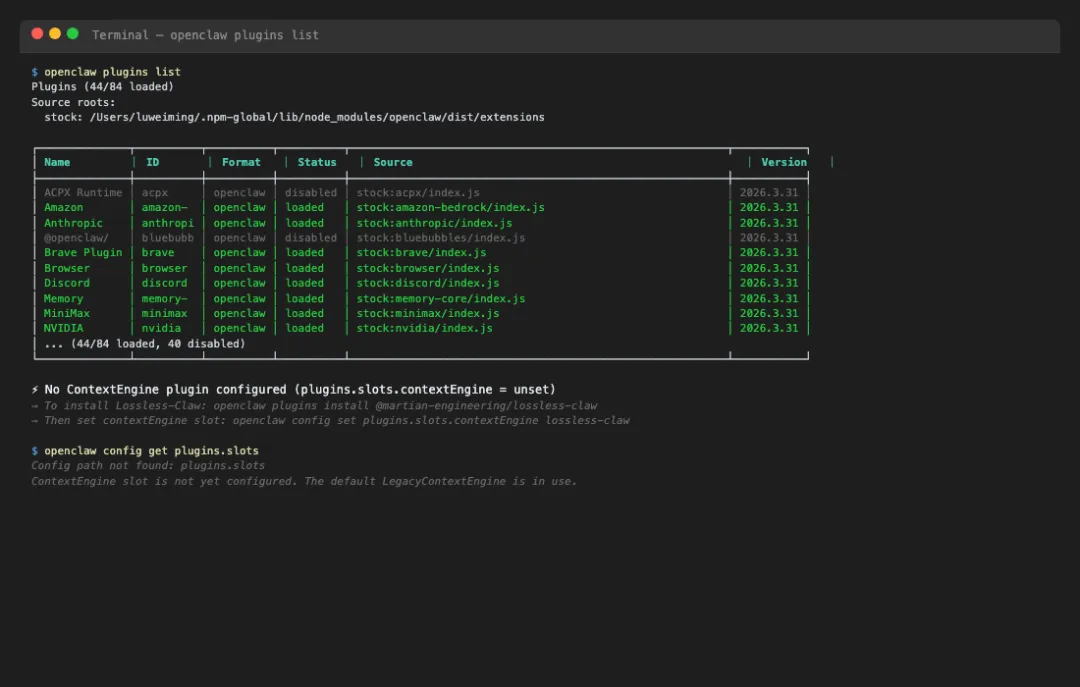Click version 2026.3.31 in ACPX Runtime row
The width and height of the screenshot is (1080, 687).
(x=769, y=193)
